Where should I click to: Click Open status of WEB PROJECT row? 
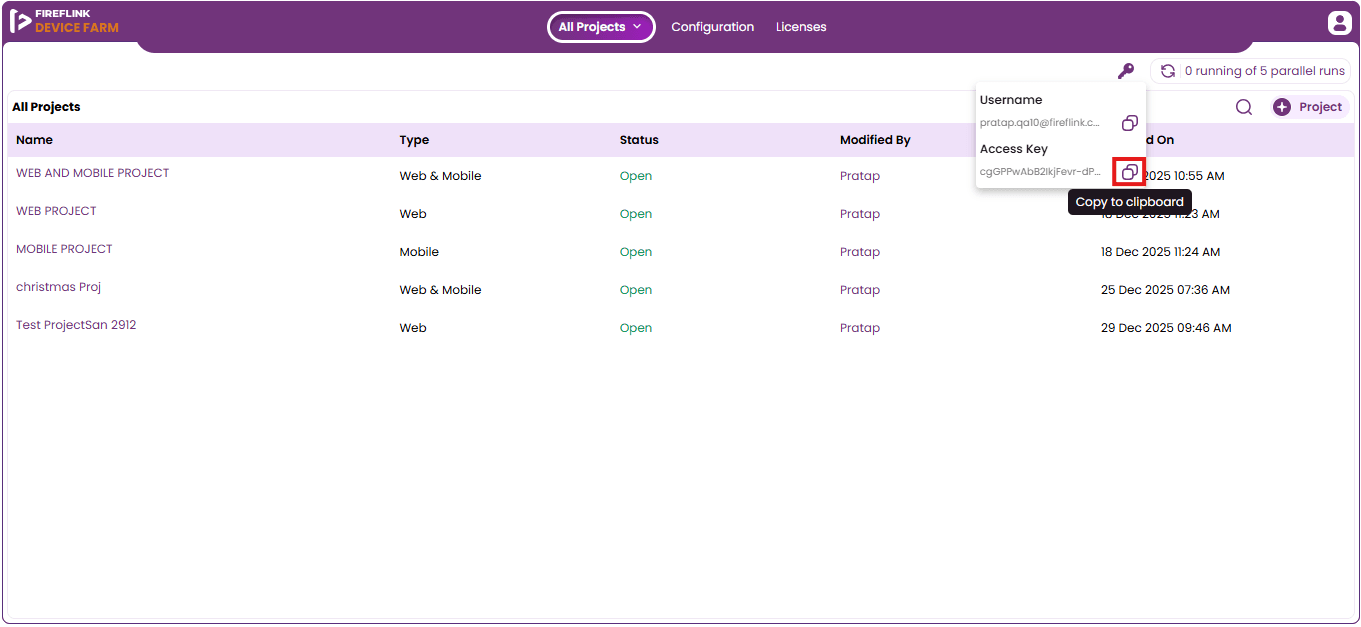tap(636, 214)
